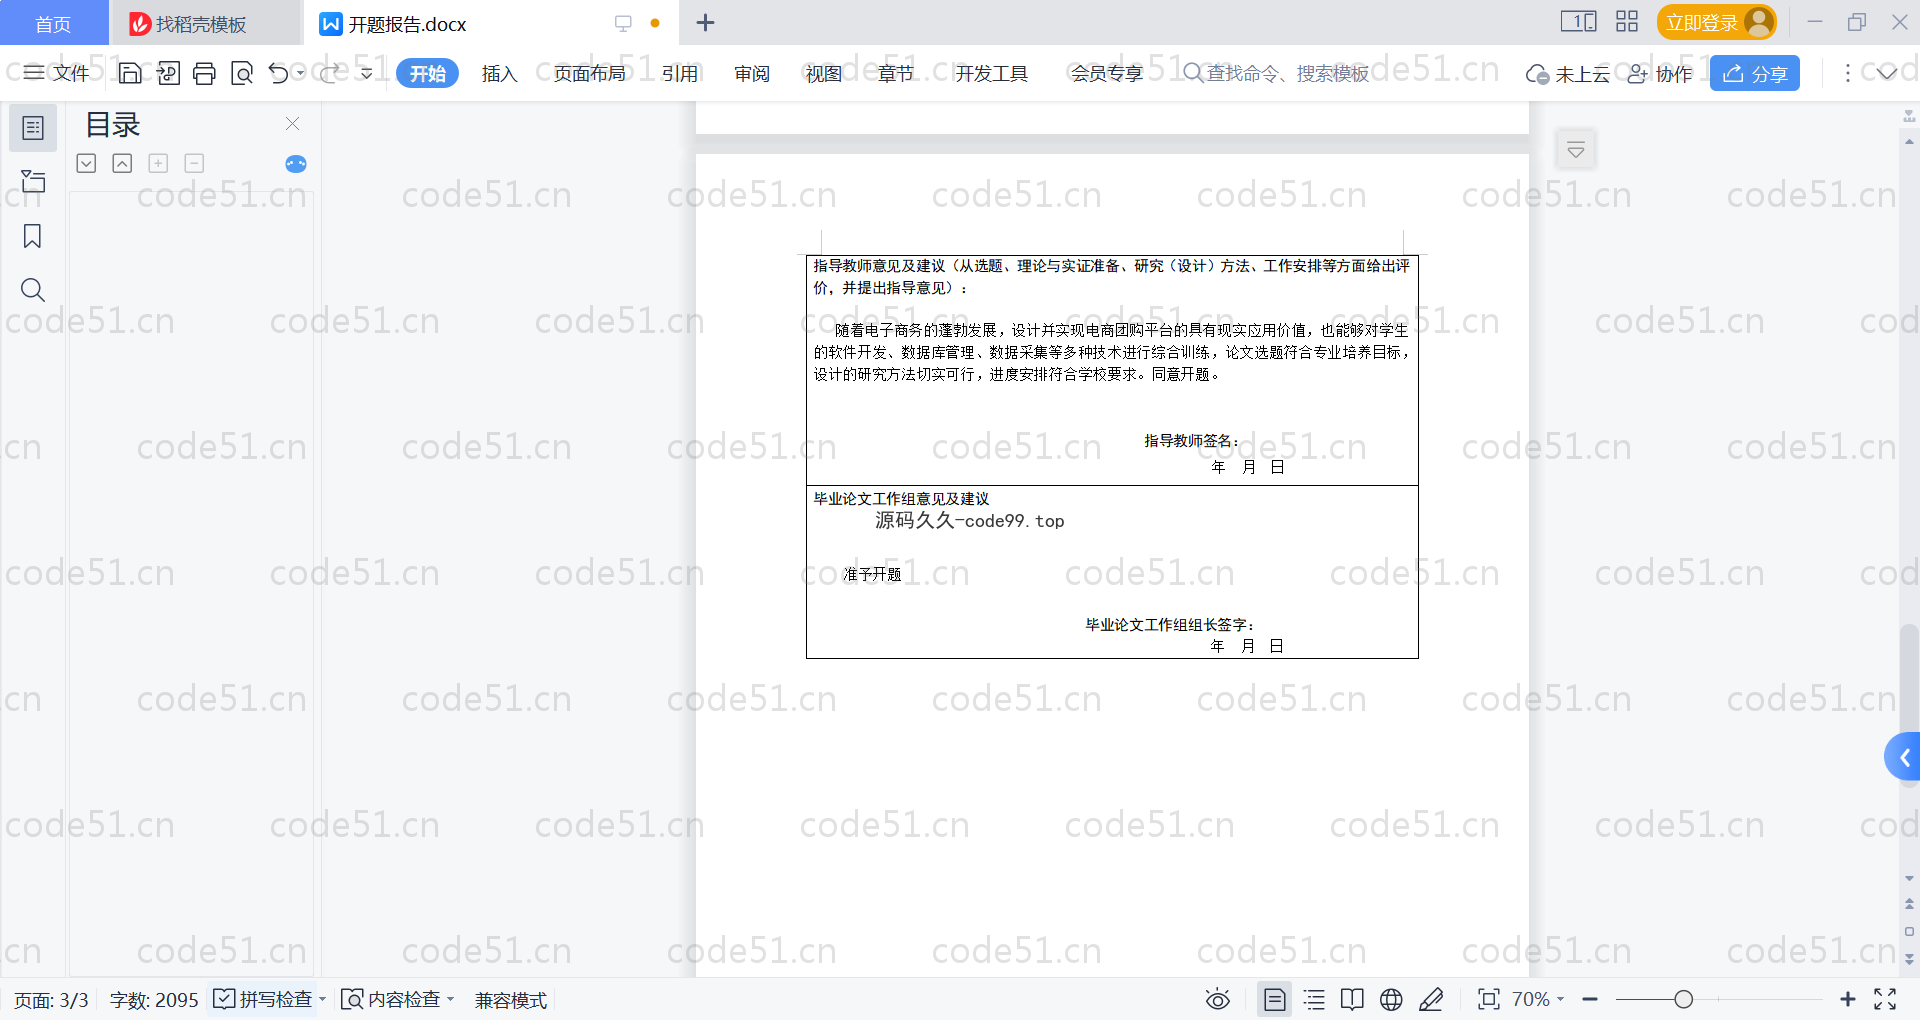This screenshot has height=1020, width=1920.
Task: Click the 协作 collaboration button
Action: pos(1660,74)
